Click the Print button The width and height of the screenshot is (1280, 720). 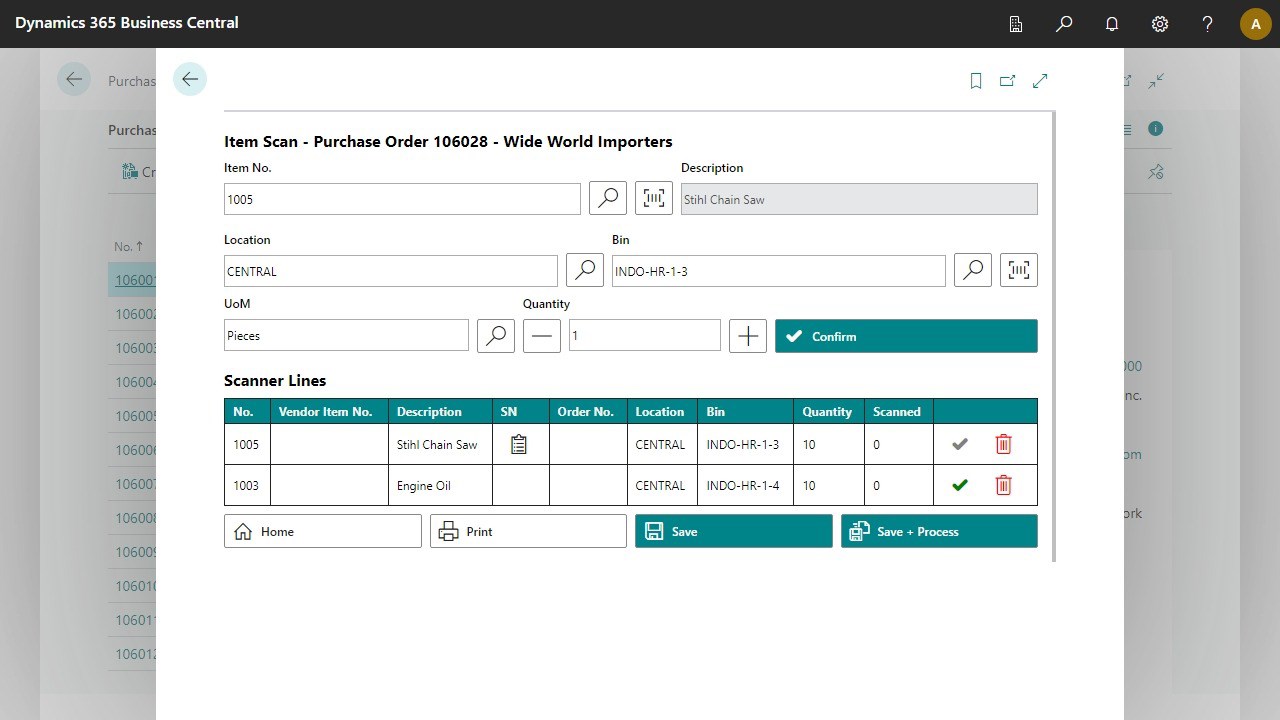(x=527, y=531)
